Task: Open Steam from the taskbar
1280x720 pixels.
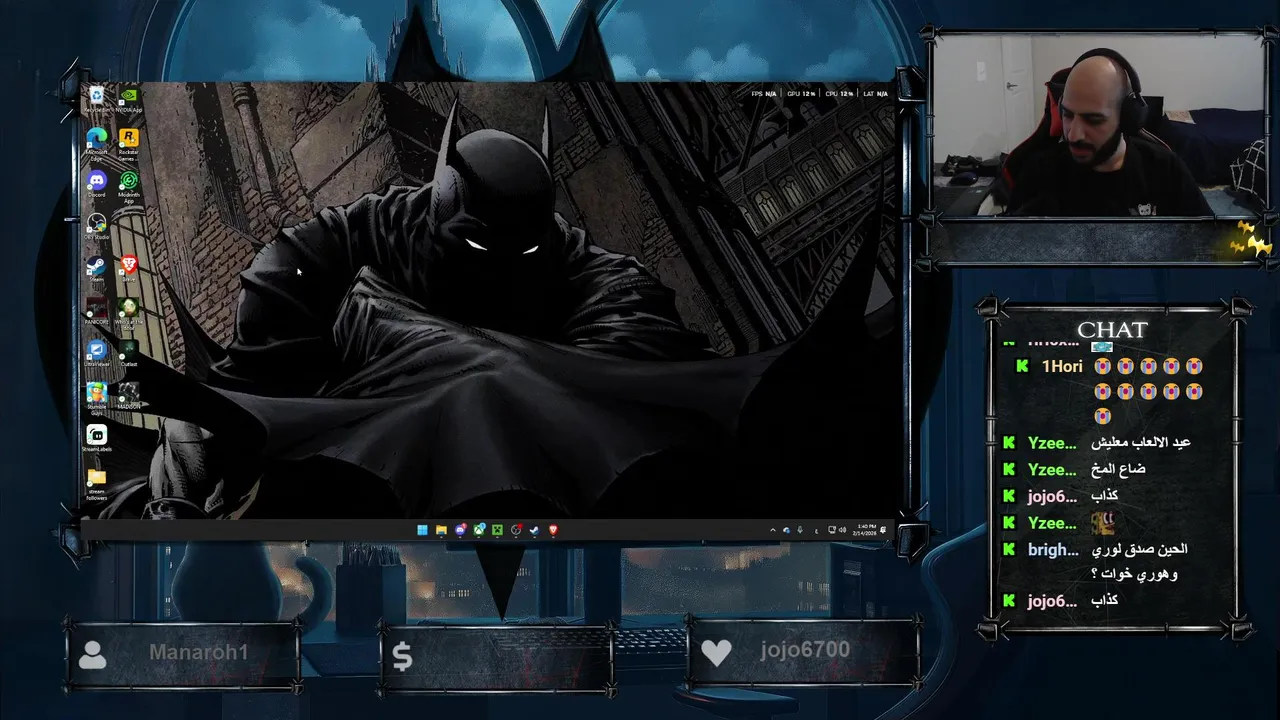Action: (x=534, y=530)
